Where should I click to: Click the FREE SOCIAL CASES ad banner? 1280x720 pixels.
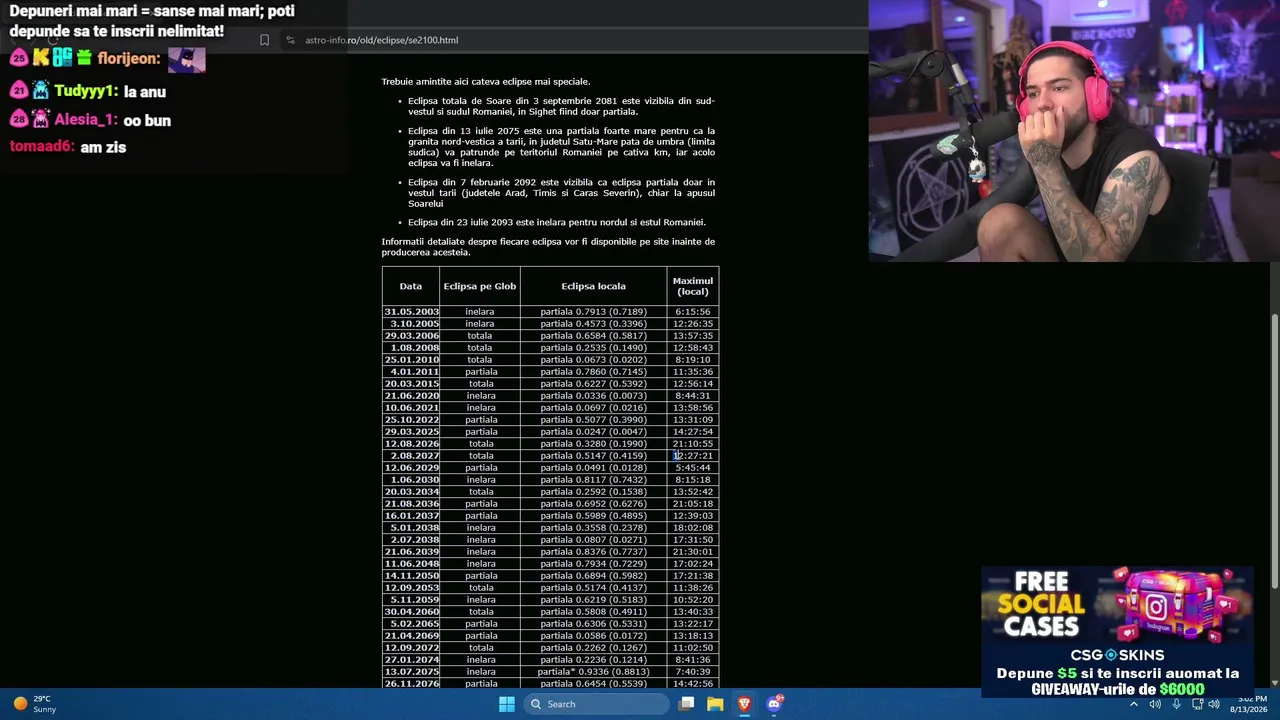[x=1117, y=632]
